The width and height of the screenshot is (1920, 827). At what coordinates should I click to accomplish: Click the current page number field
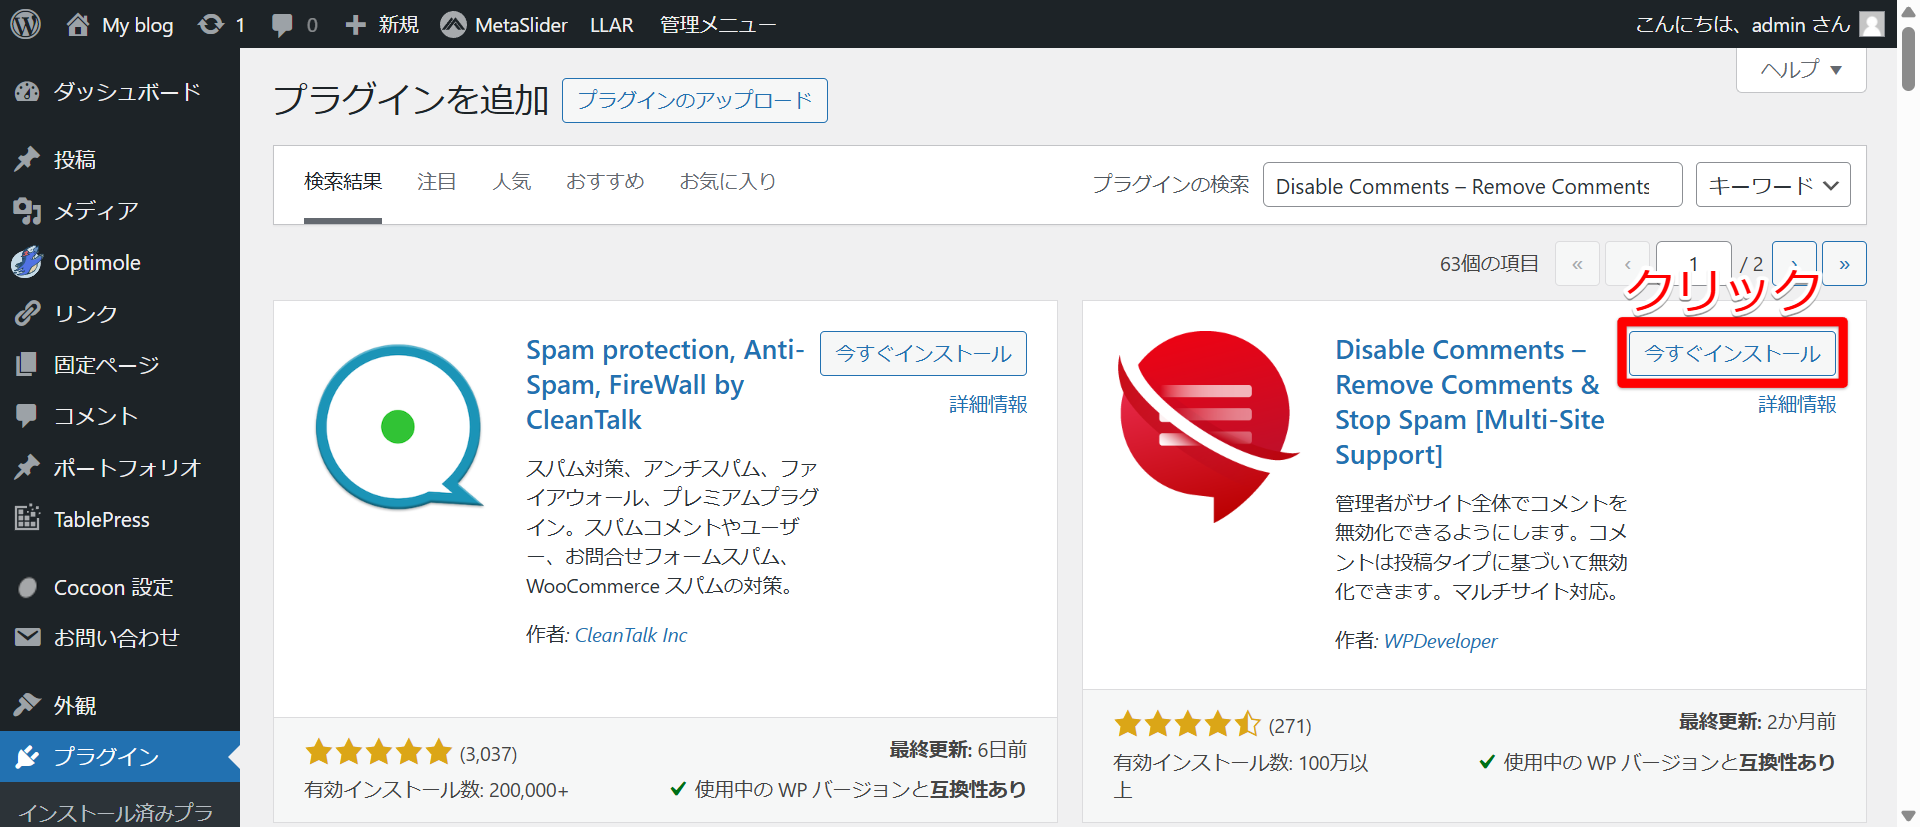pyautogui.click(x=1693, y=264)
